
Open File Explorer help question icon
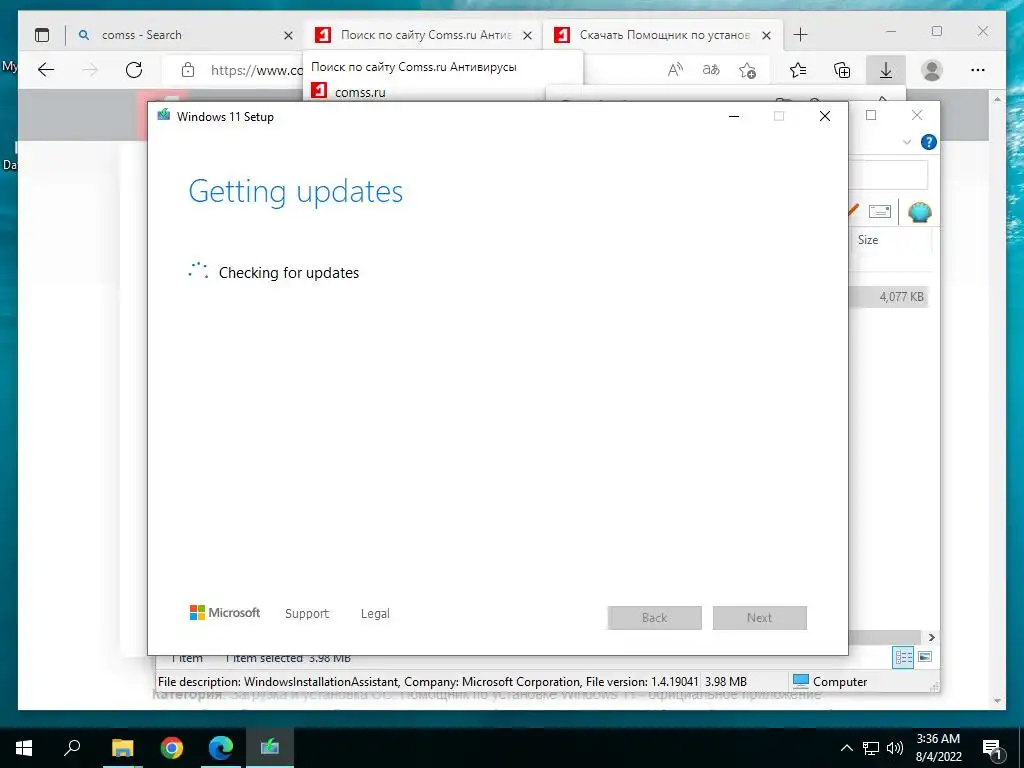928,142
